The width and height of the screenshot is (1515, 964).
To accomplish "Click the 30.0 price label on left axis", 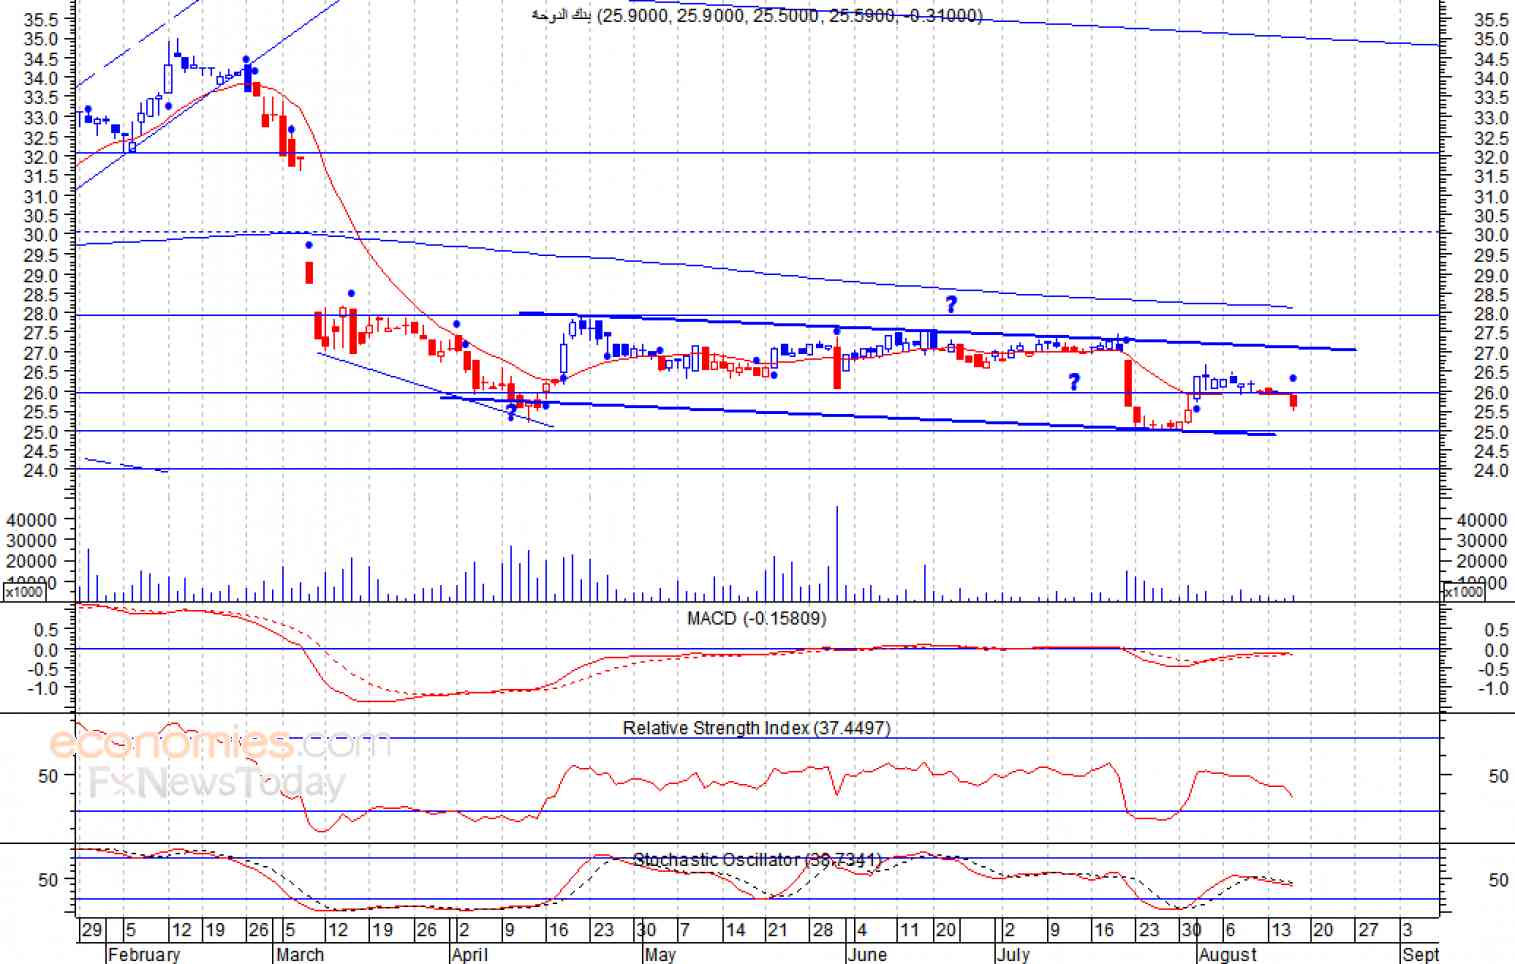I will point(39,235).
